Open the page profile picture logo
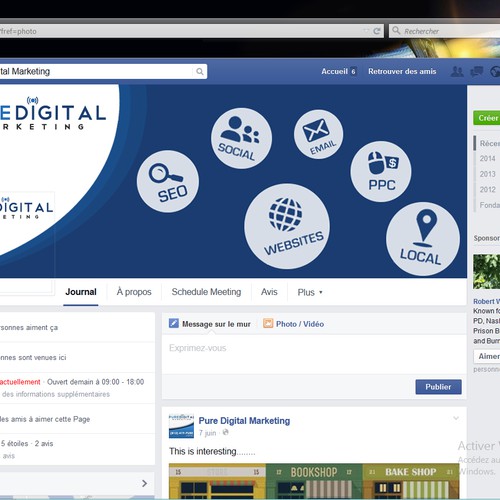Image resolution: width=500 pixels, height=500 pixels. (26, 243)
